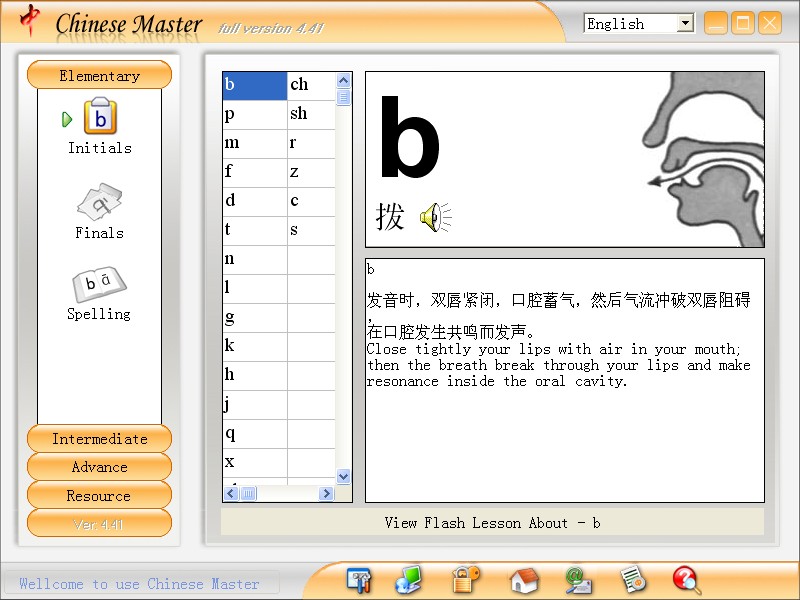Select initial d in the list
The image size is (800, 600).
point(255,202)
